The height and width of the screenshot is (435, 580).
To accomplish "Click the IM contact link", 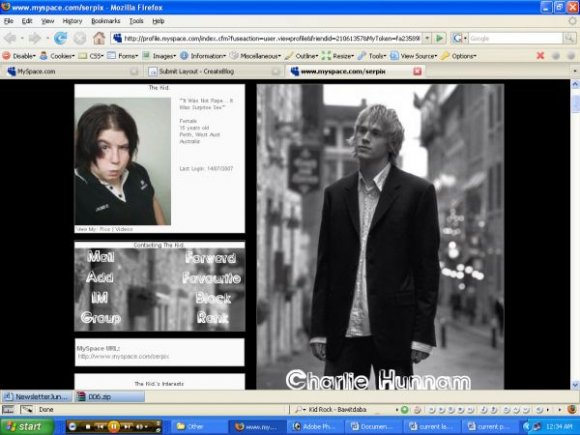I will [x=99, y=297].
